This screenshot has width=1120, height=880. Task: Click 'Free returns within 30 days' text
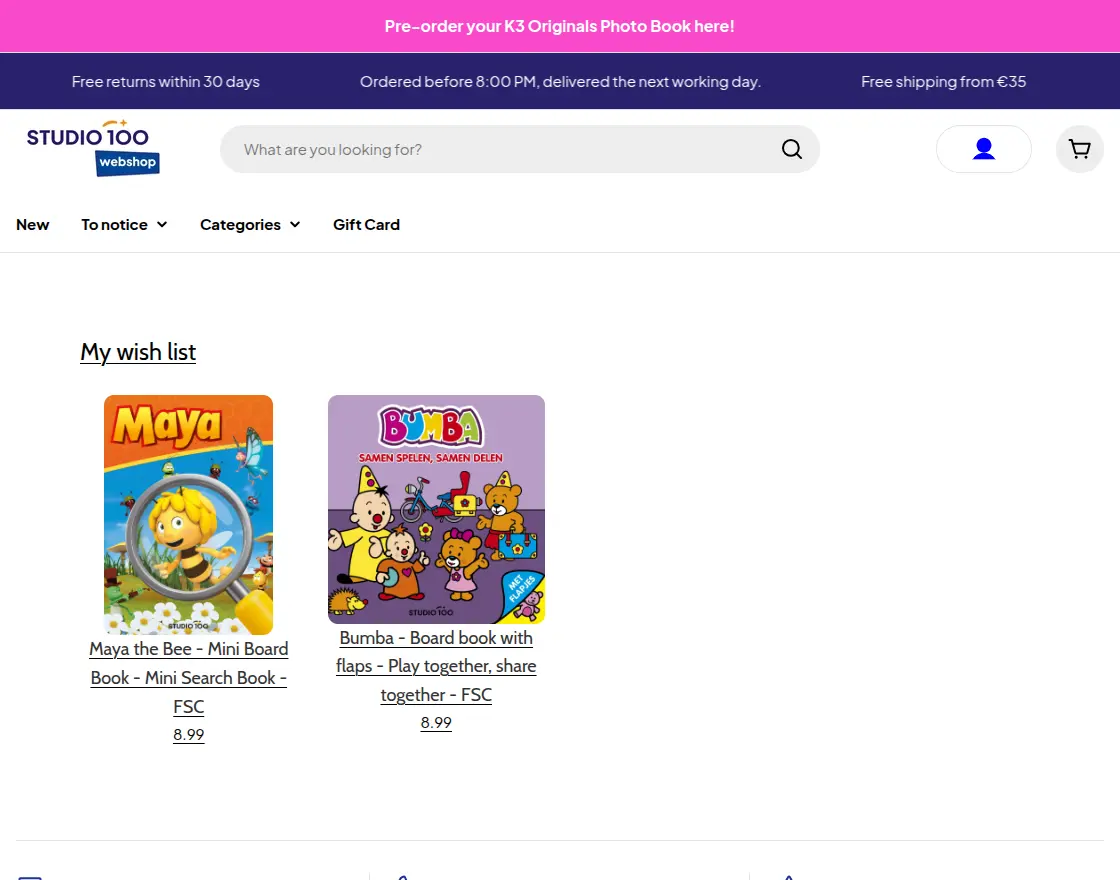[166, 81]
